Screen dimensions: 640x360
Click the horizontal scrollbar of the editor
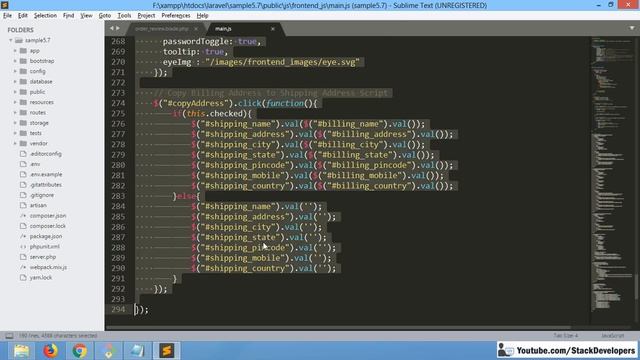point(338,327)
